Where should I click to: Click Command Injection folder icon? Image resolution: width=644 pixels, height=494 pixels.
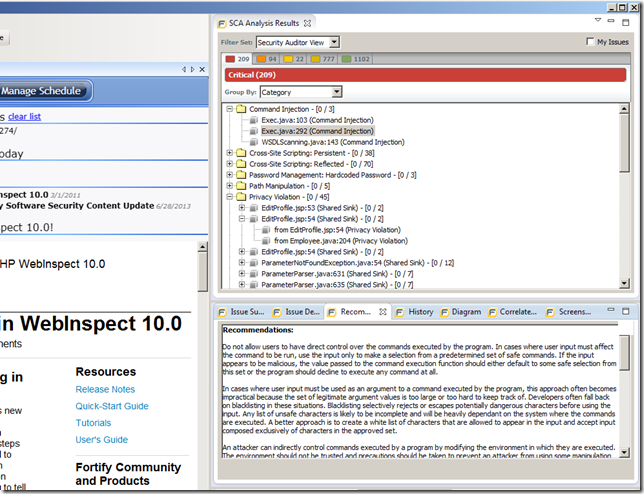coord(241,109)
